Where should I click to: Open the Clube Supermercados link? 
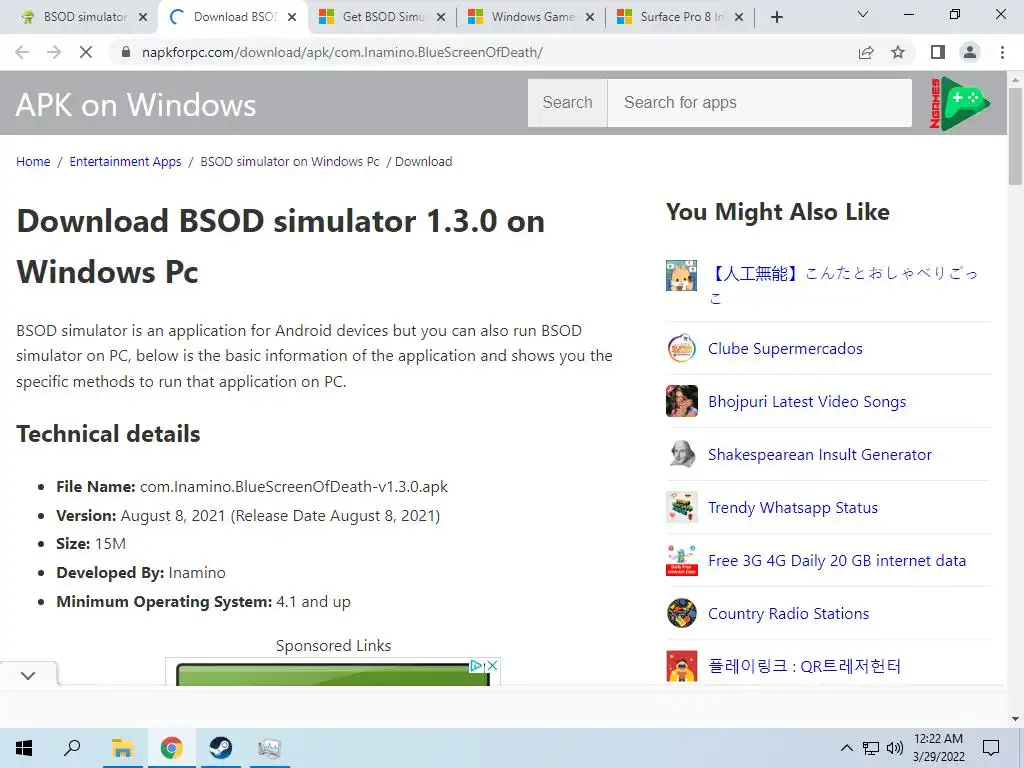click(x=785, y=349)
